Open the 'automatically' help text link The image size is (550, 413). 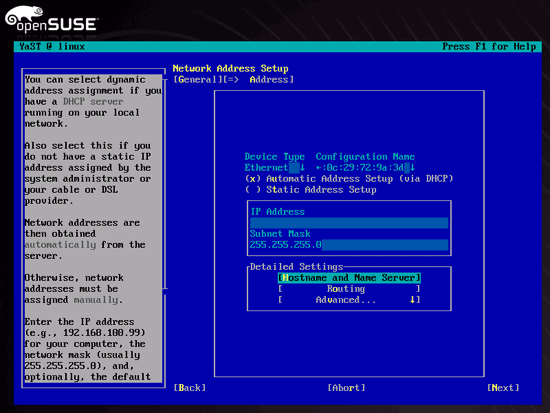[x=60, y=245]
